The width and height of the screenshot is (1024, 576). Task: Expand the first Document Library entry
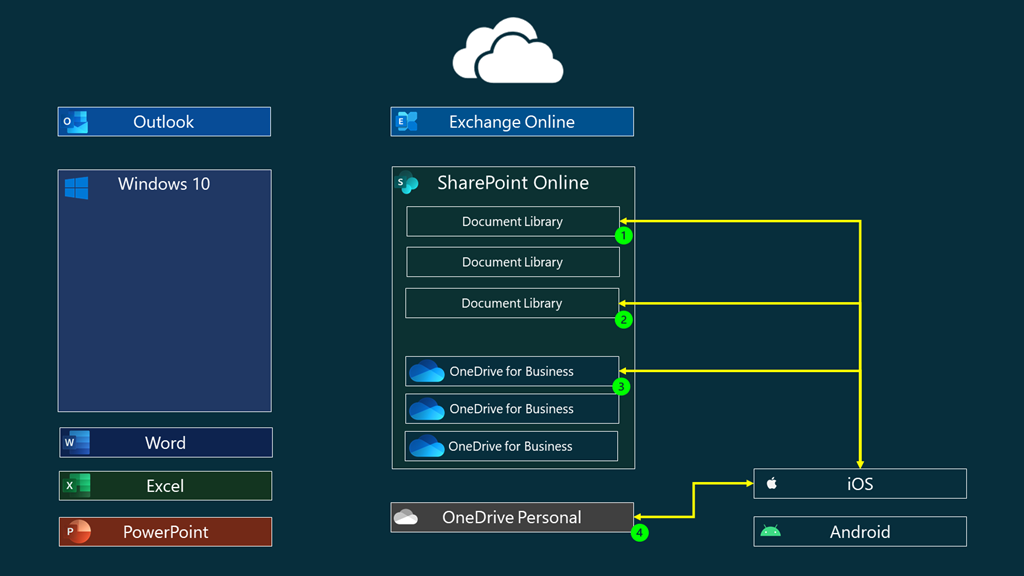pos(512,221)
